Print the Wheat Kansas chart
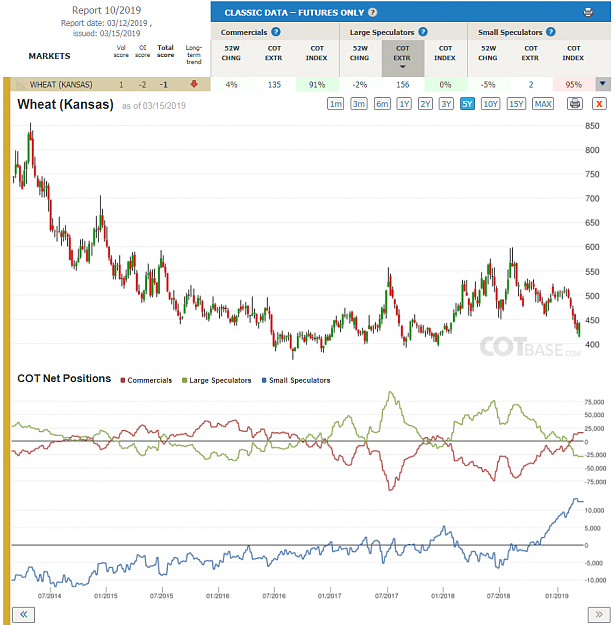Viewport: 615px width, 625px height. coord(575,104)
